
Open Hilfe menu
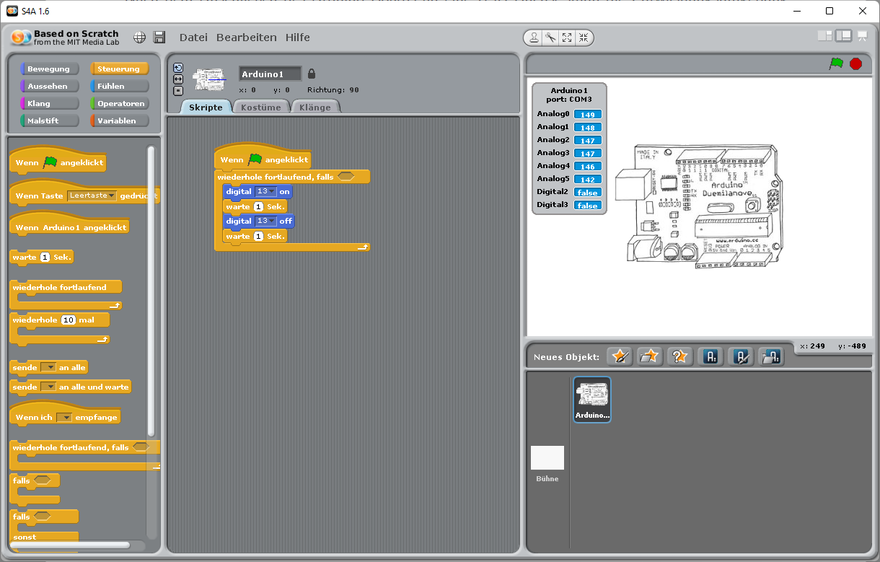(297, 37)
